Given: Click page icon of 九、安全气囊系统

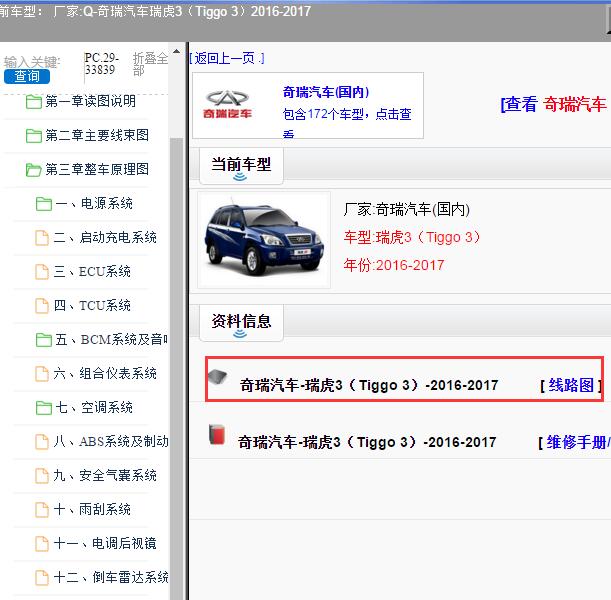Looking at the screenshot, I should pos(42,476).
